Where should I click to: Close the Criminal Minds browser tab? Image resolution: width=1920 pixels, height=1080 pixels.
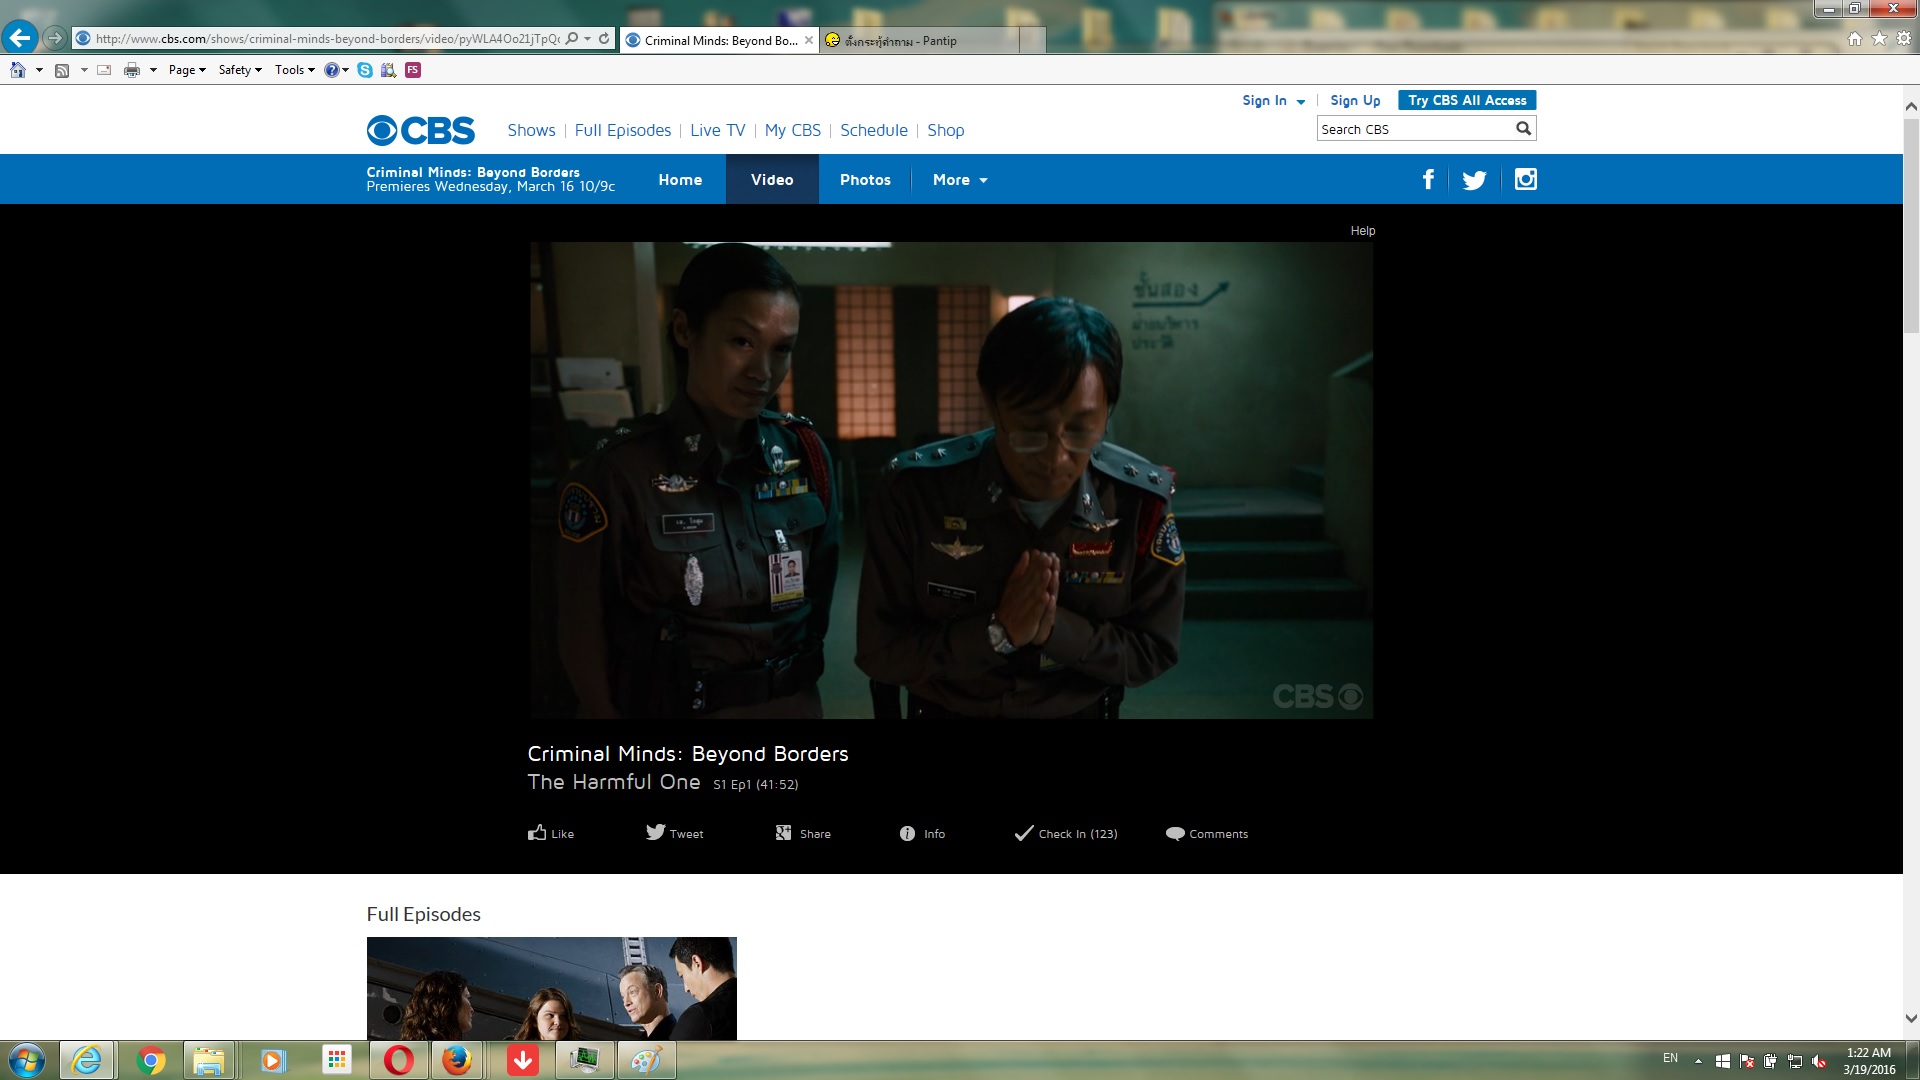click(x=809, y=40)
